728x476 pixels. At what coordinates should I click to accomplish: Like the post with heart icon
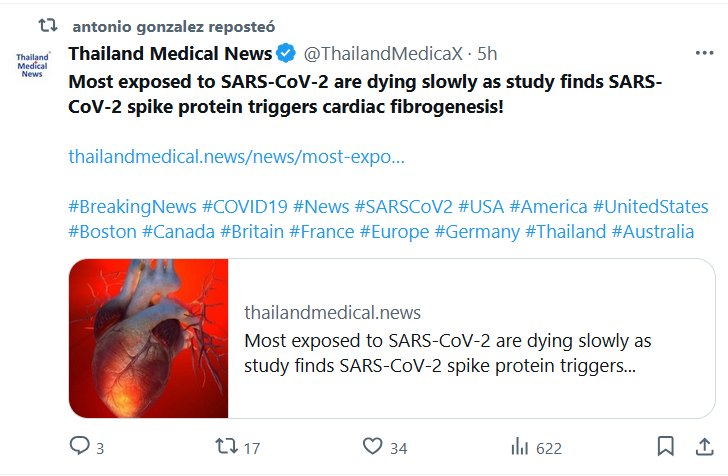(372, 446)
